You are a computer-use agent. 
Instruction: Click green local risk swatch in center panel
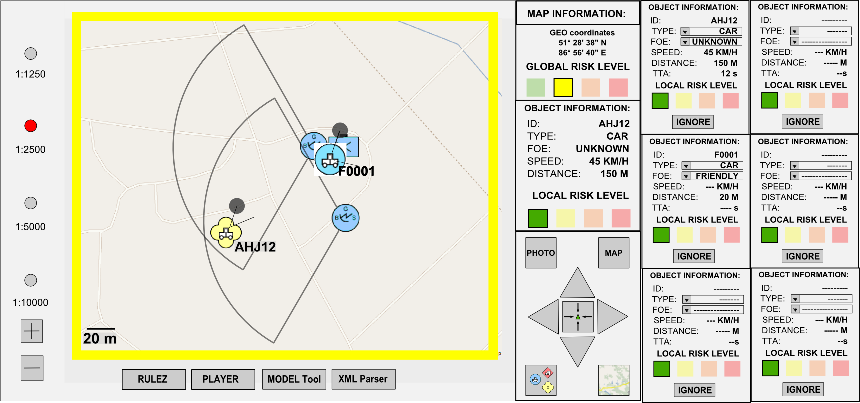tap(538, 218)
